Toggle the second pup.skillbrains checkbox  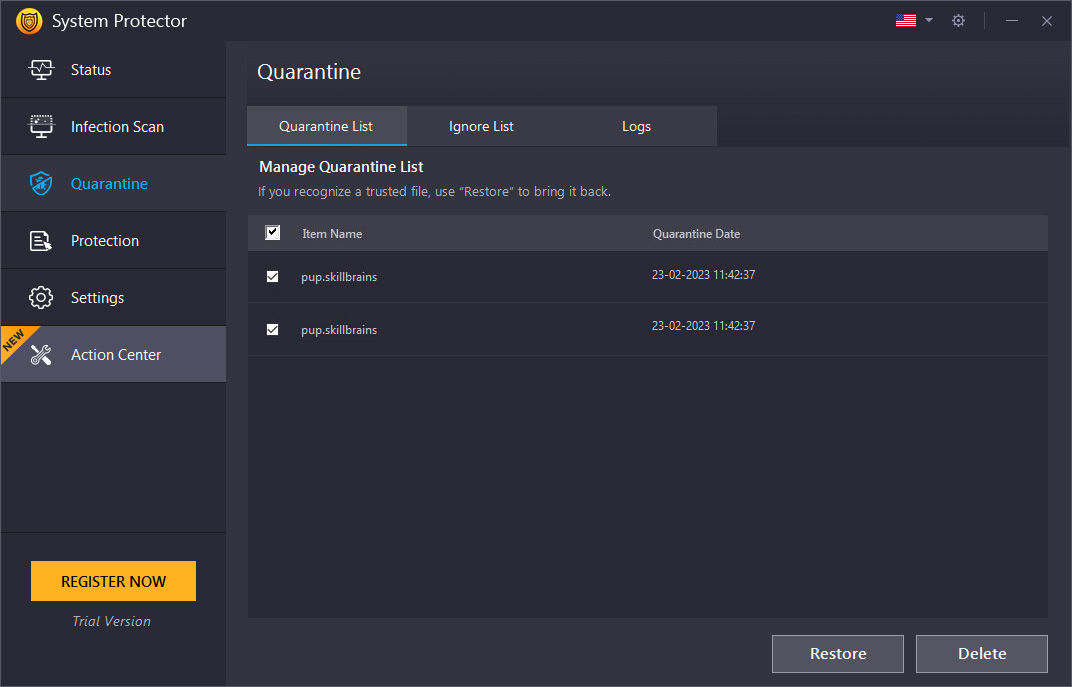[x=272, y=329]
